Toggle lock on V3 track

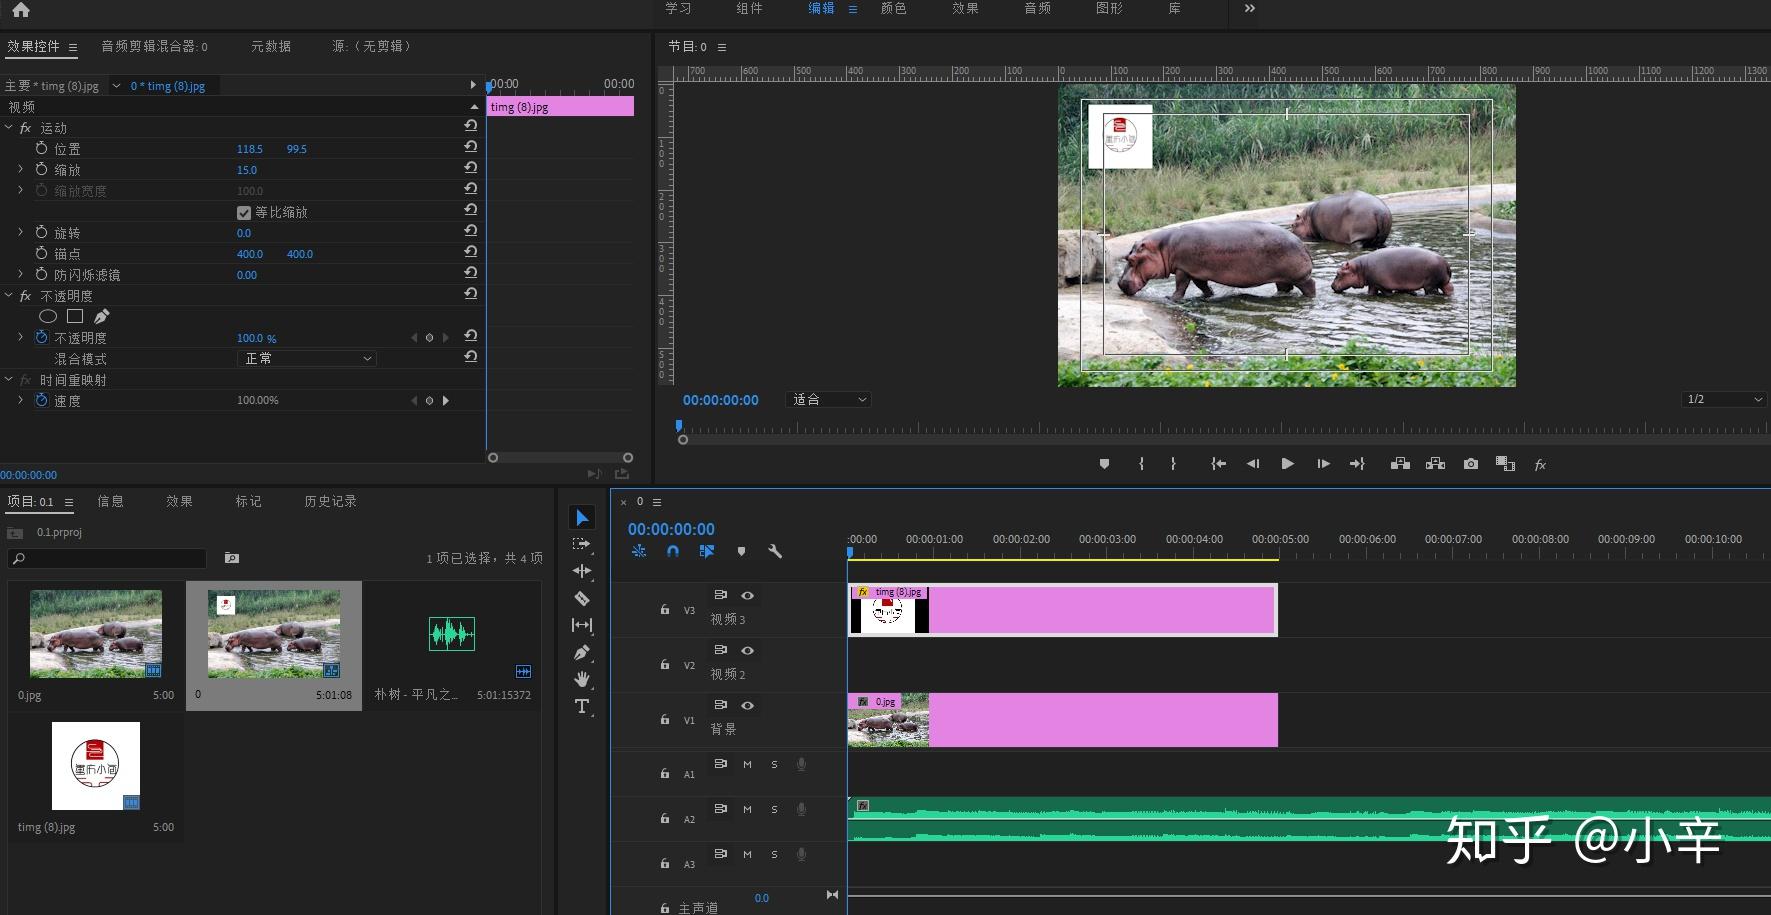click(665, 609)
